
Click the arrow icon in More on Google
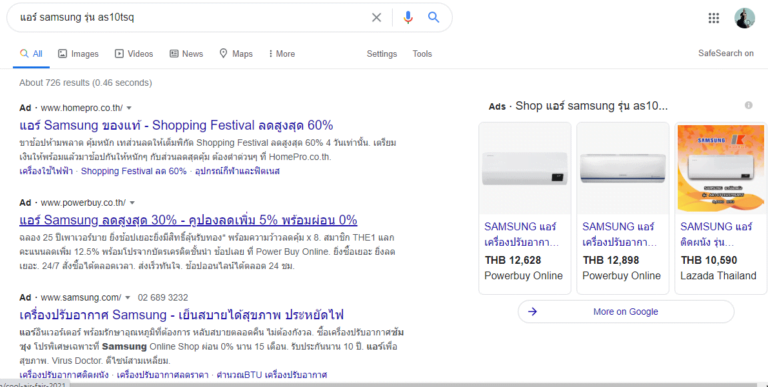pyautogui.click(x=532, y=312)
